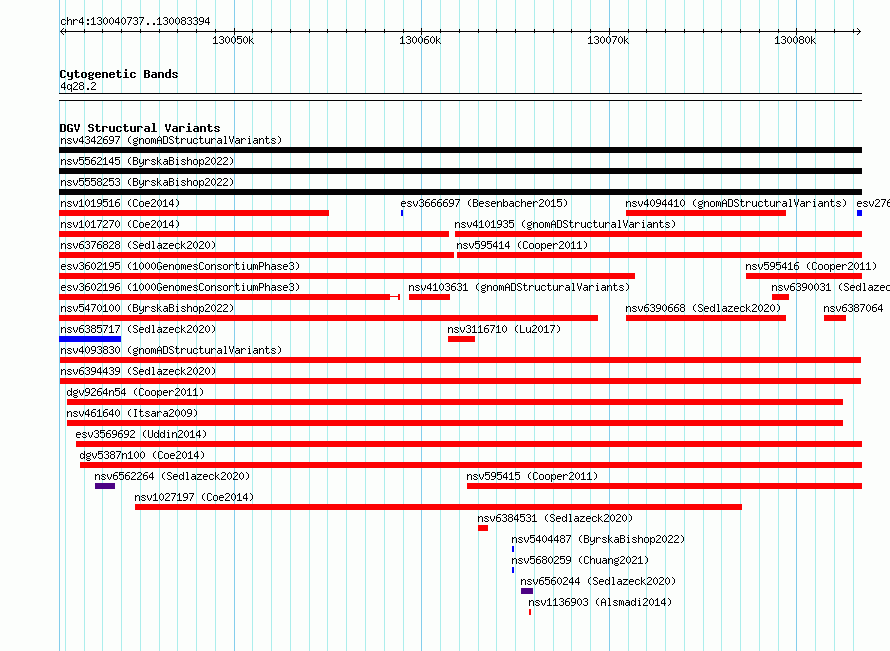The height and width of the screenshot is (651, 890).
Task: Click the nsv6385717 Sedlazeck2020 label
Action: [138, 329]
